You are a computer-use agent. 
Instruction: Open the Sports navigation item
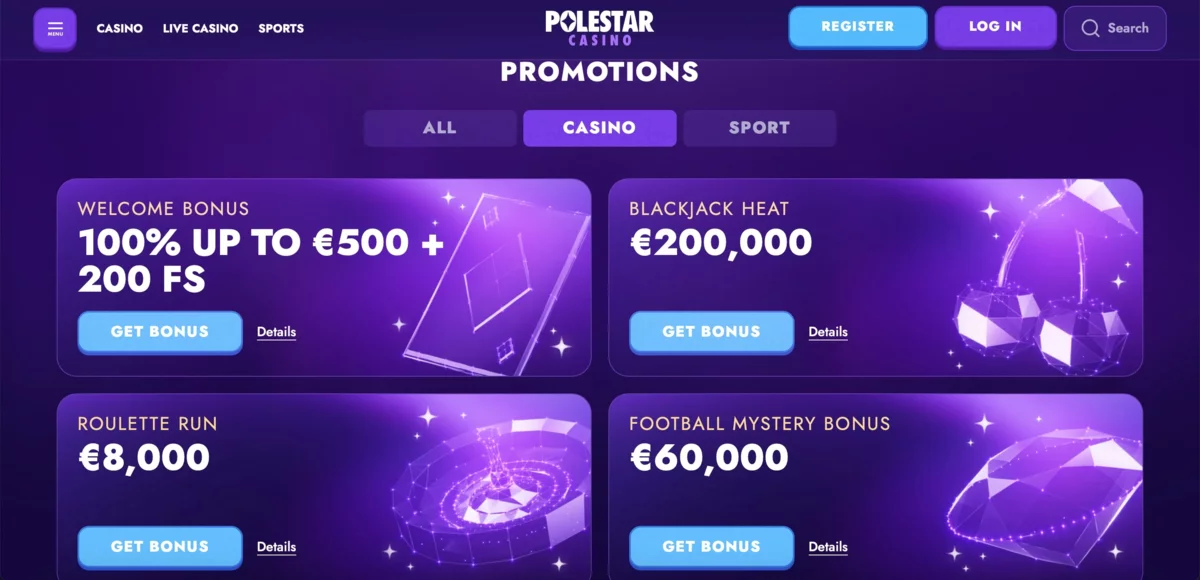281,28
